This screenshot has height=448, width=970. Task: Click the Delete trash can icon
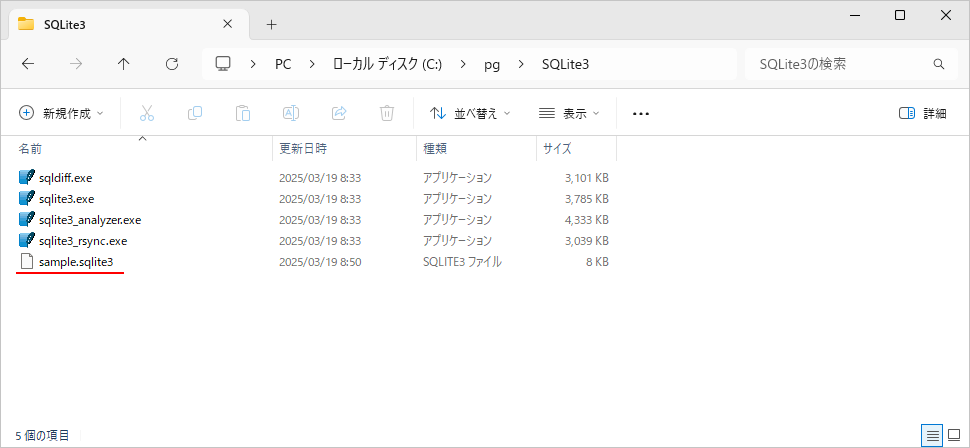click(x=387, y=113)
